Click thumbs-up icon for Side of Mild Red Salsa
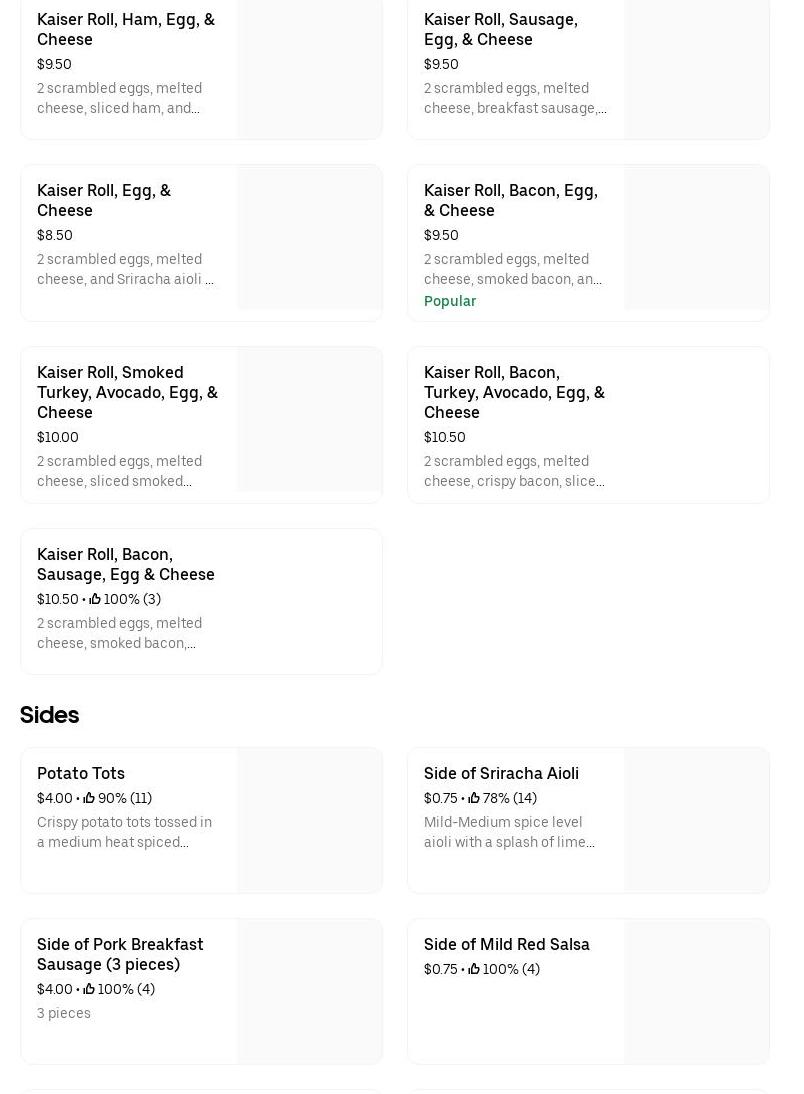The height and width of the screenshot is (1094, 804). pyautogui.click(x=474, y=969)
